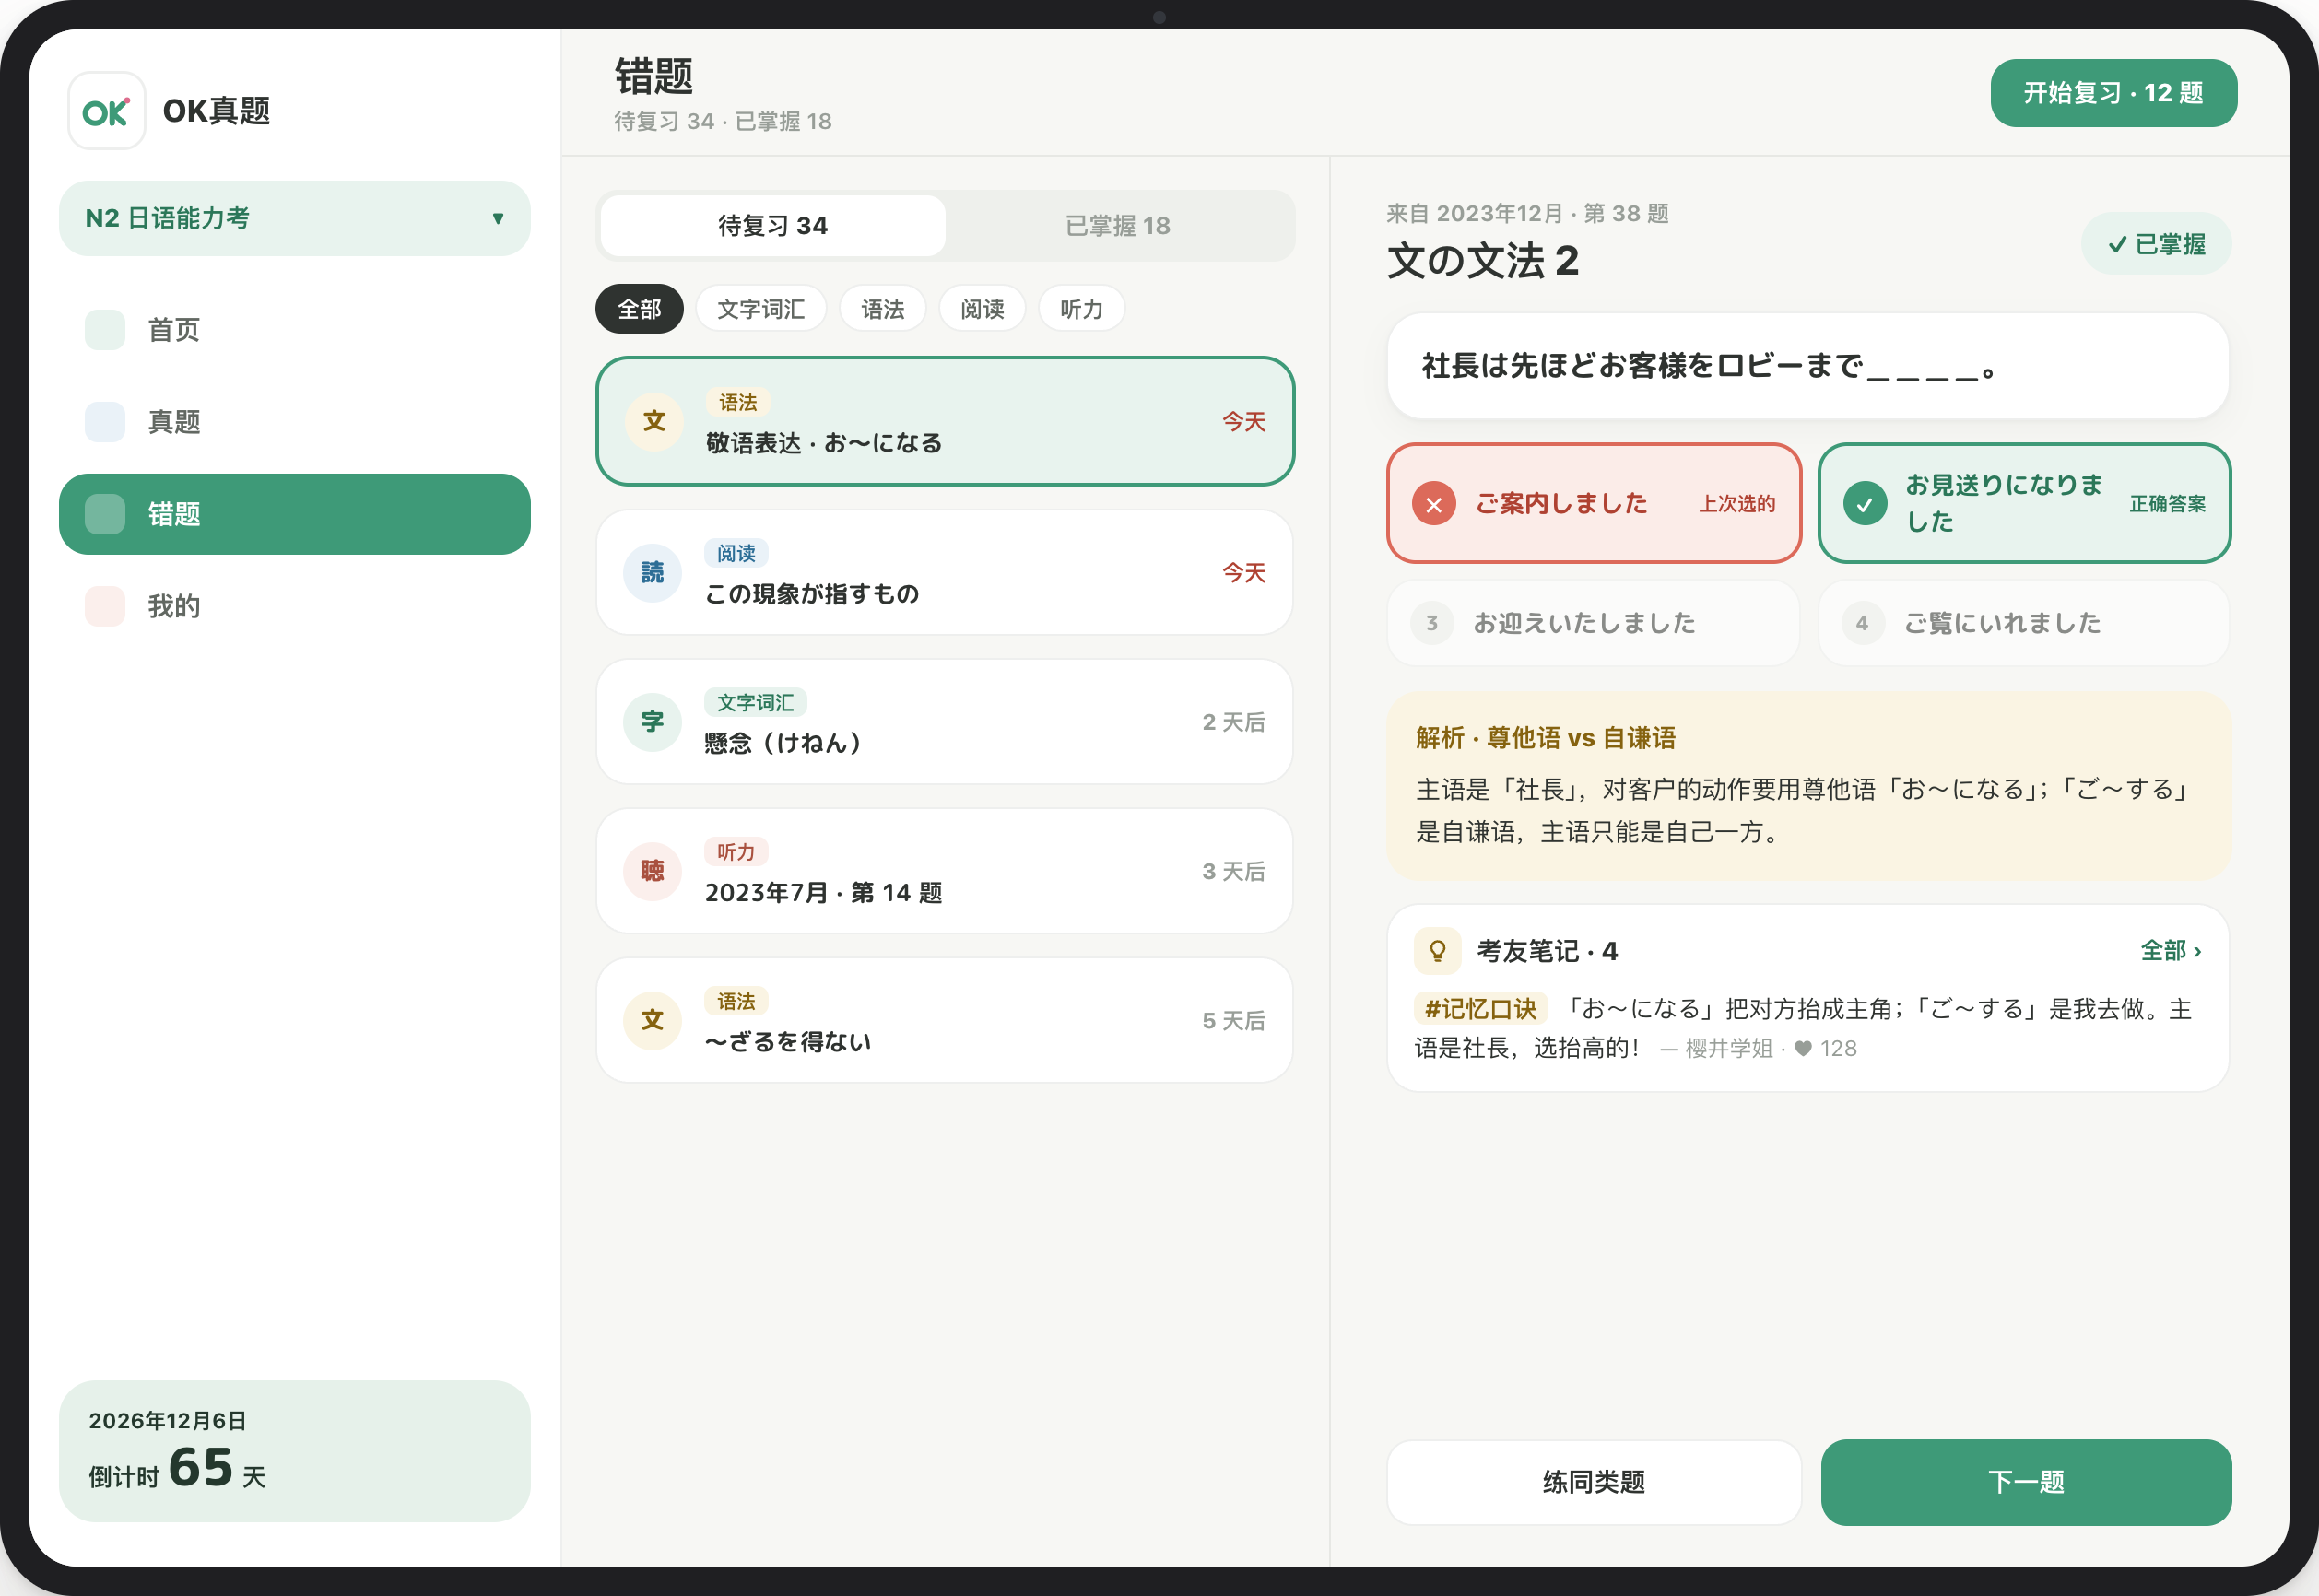Open the ～ざるを得ない review card
Image resolution: width=2319 pixels, height=1596 pixels.
(944, 1020)
